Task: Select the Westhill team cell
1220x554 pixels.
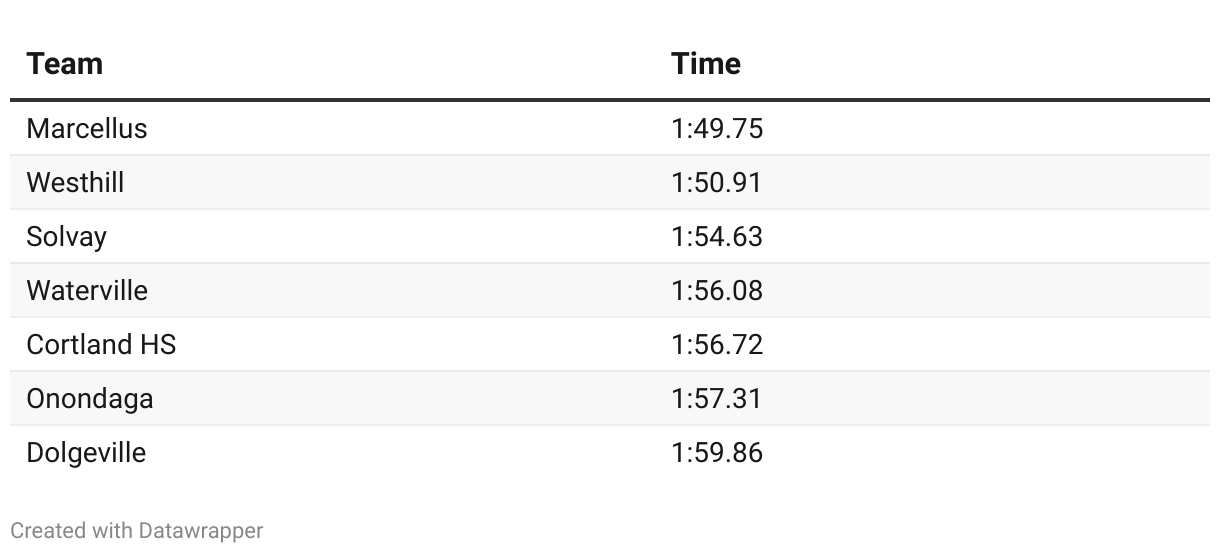Action: tap(76, 183)
